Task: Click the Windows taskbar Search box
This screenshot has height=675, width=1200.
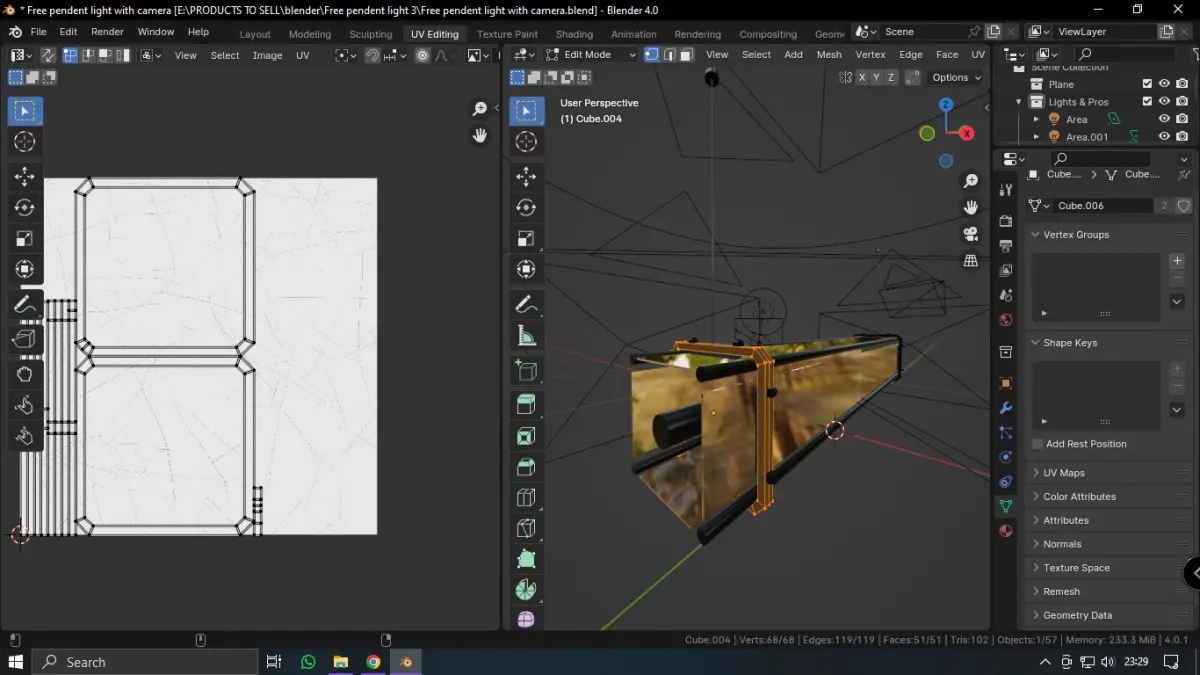Action: 145,662
